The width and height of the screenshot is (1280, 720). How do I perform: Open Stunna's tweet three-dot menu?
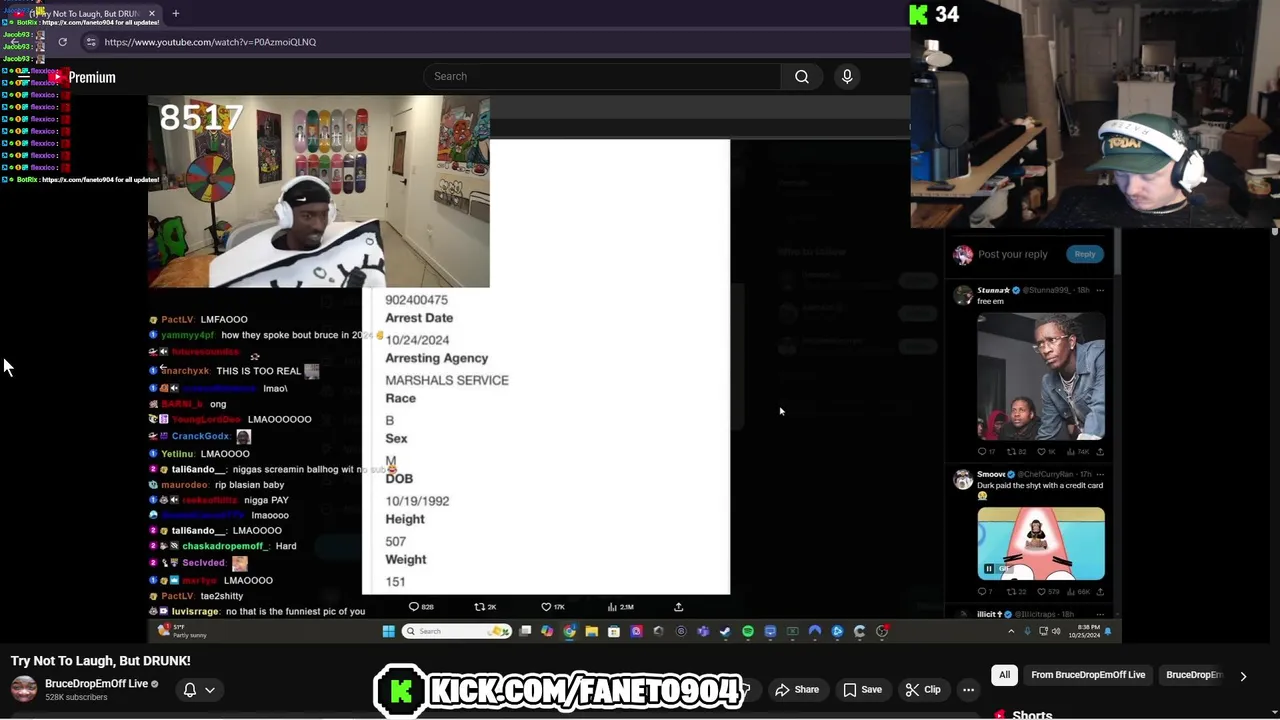1100,290
